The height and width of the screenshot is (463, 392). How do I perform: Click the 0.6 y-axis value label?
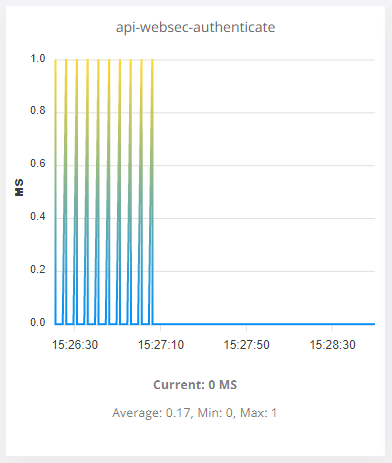click(38, 163)
